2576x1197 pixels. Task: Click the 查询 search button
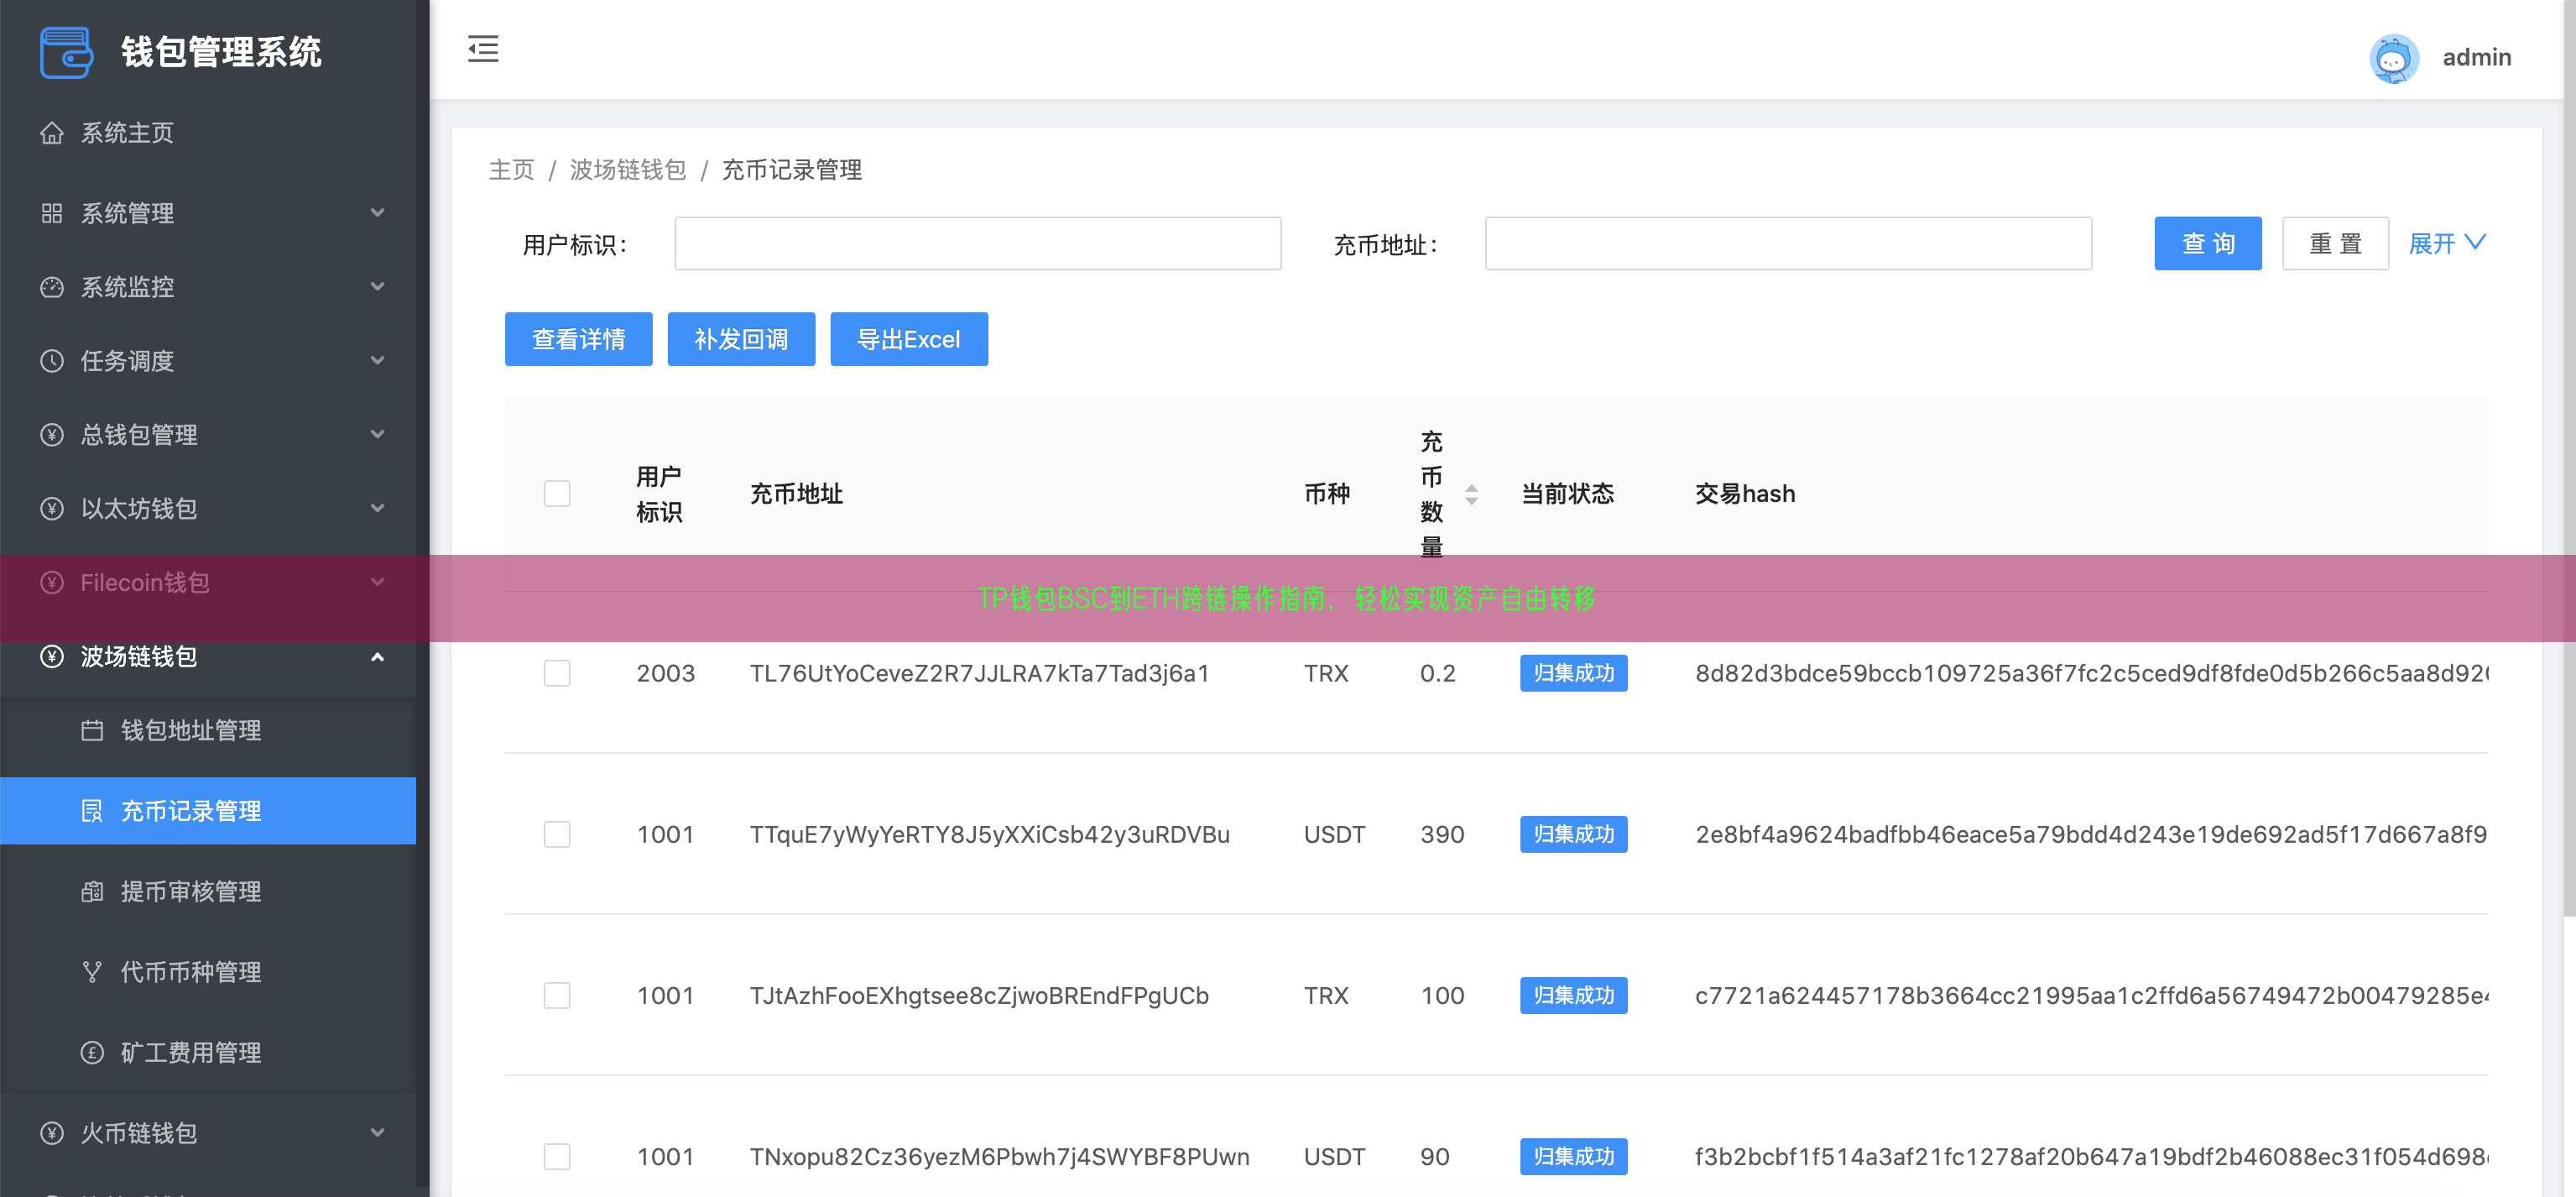tap(2207, 243)
